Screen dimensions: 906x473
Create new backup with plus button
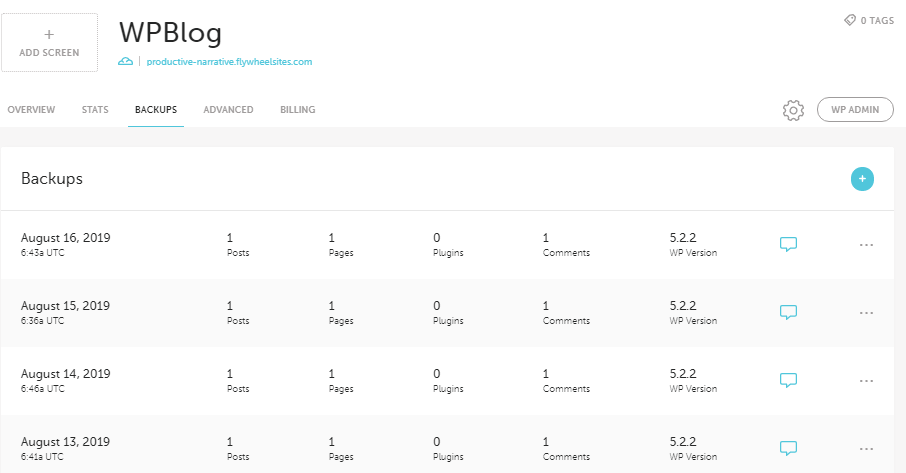[x=862, y=179]
